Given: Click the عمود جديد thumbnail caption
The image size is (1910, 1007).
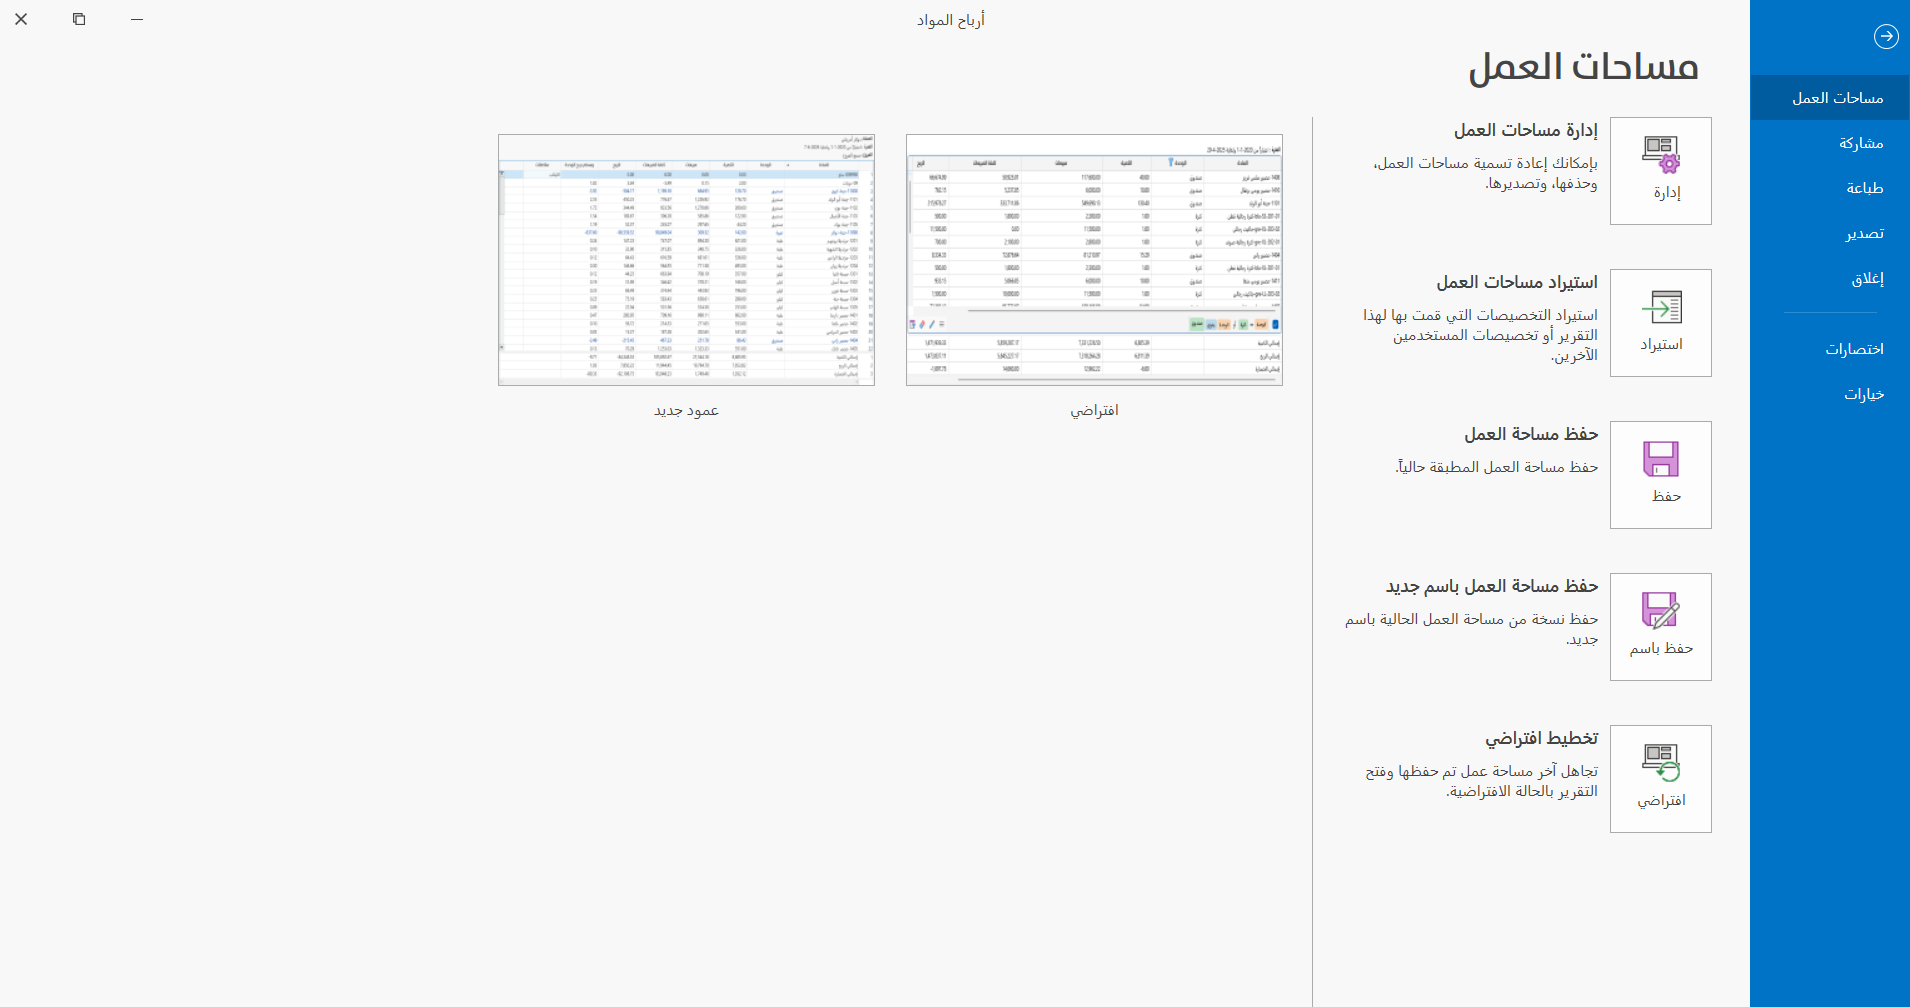Looking at the screenshot, I should click(x=686, y=411).
